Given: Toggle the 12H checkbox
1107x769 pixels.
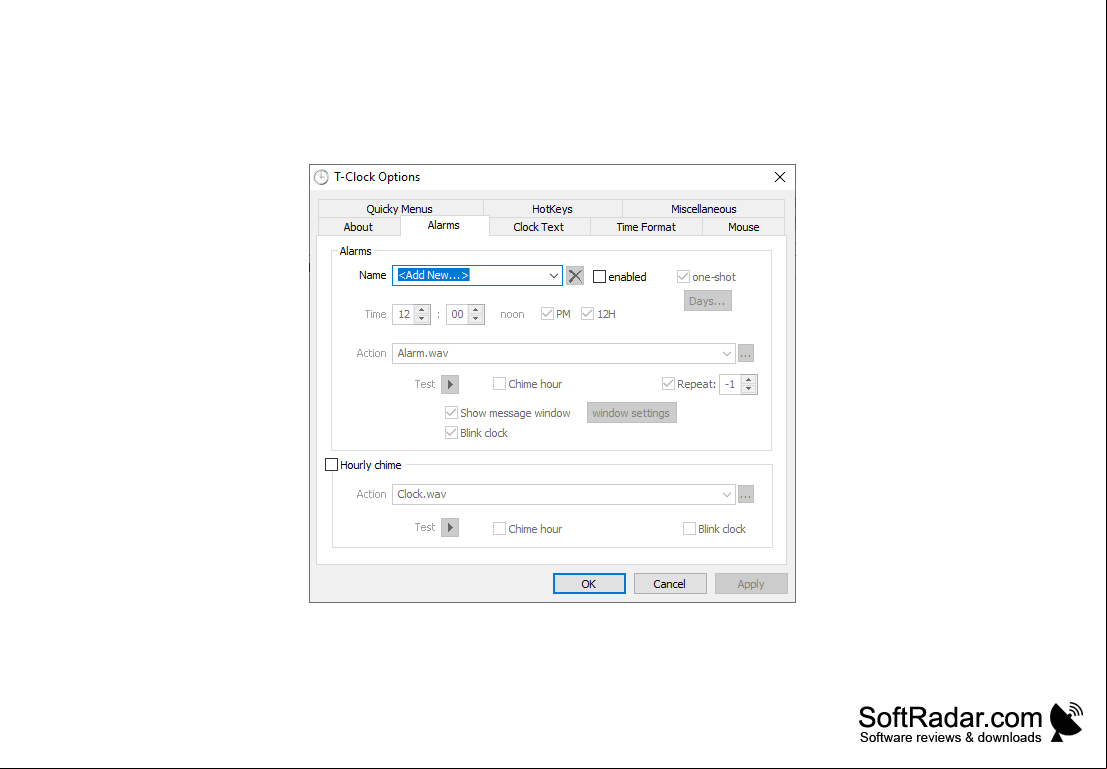Looking at the screenshot, I should pos(587,314).
